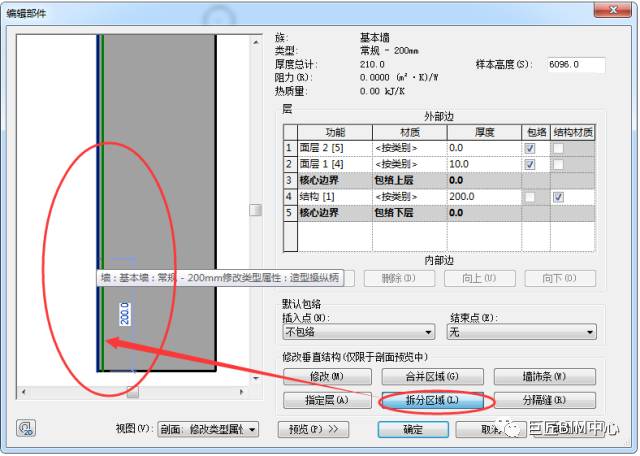Image resolution: width=640 pixels, height=456 pixels.
Task: Click the 合并区域(G) button
Action: 432,376
